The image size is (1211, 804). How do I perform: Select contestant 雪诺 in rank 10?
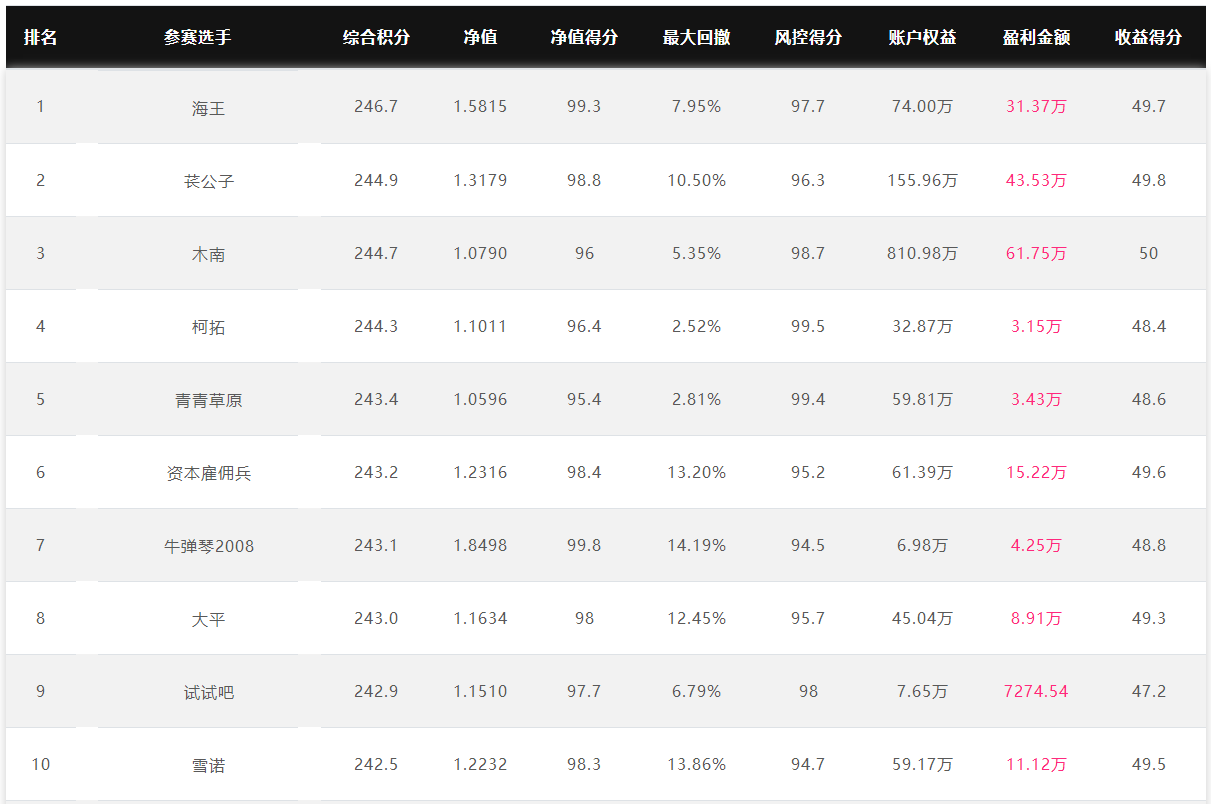209,765
